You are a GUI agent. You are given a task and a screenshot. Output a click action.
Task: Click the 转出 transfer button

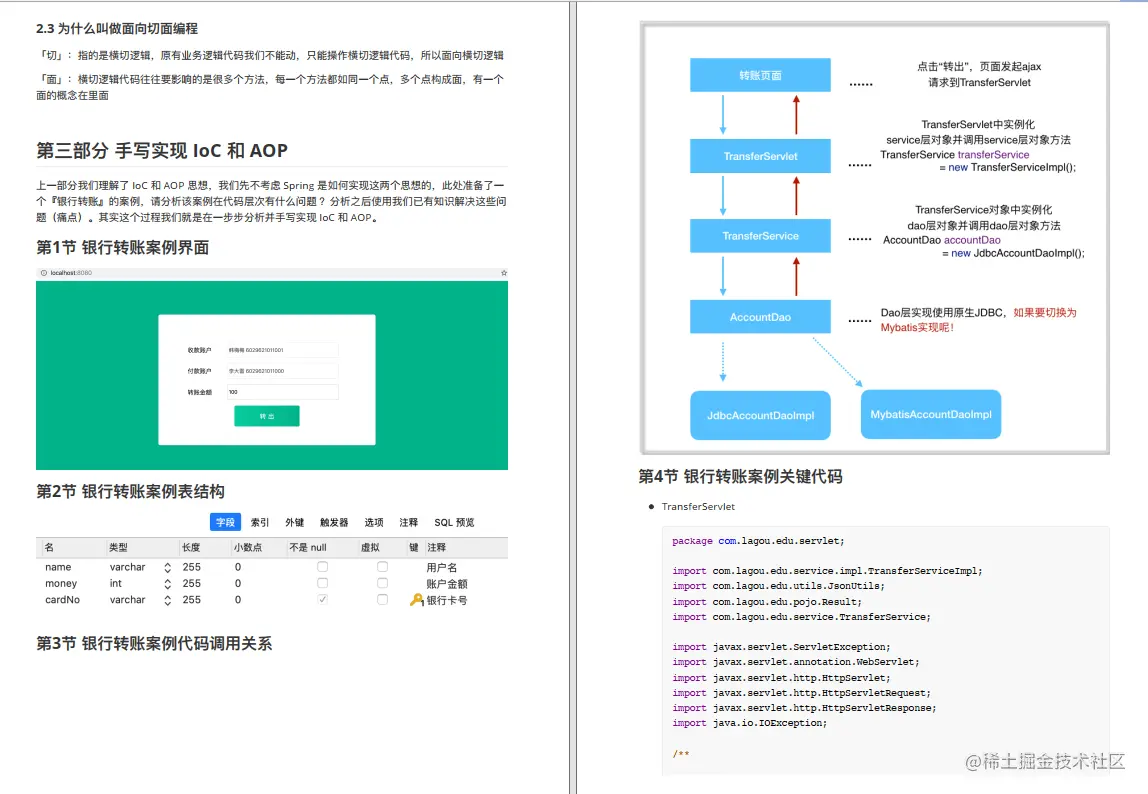coord(266,416)
